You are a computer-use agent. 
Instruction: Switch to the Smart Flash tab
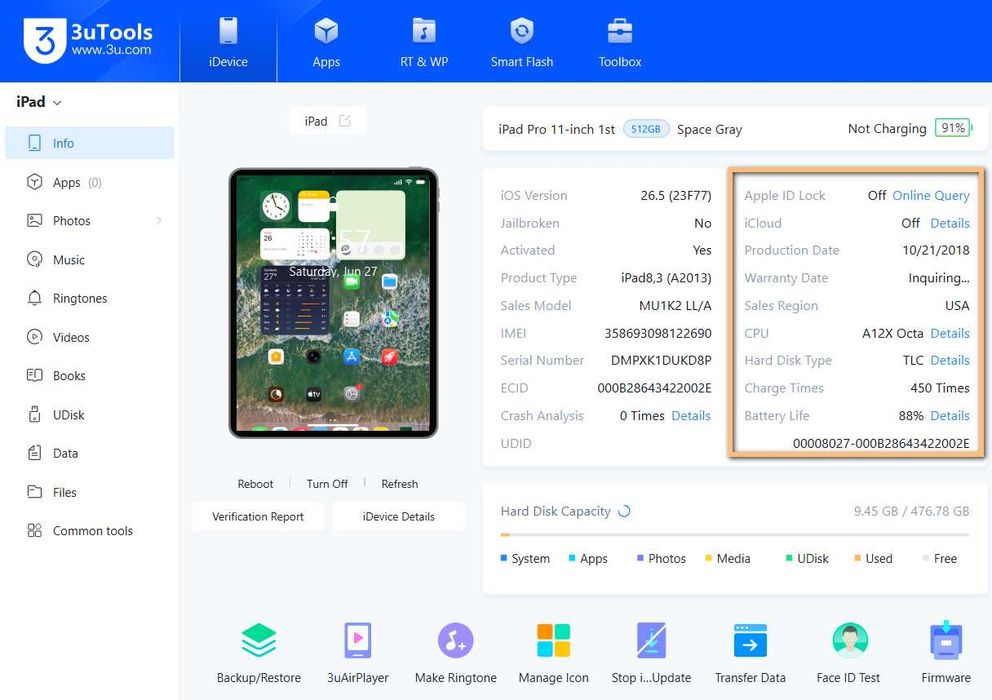(522, 42)
